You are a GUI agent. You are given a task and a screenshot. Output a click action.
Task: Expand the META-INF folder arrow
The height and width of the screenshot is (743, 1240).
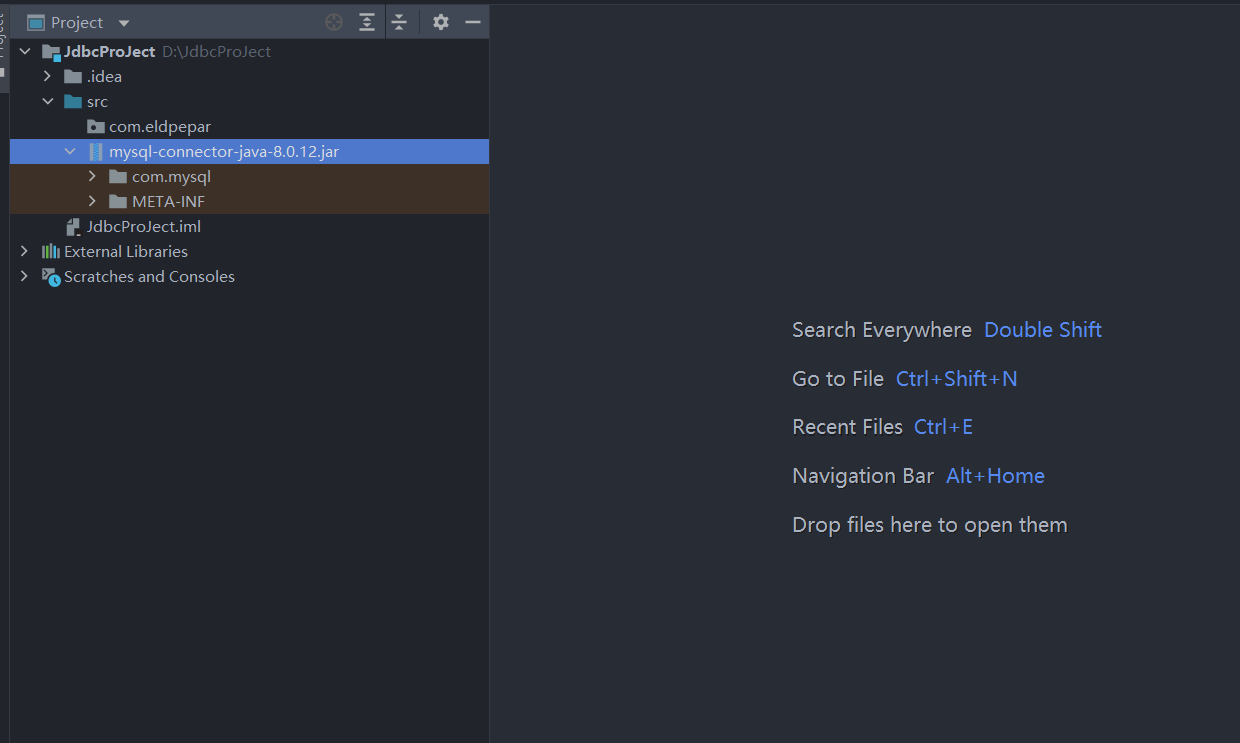pyautogui.click(x=92, y=201)
